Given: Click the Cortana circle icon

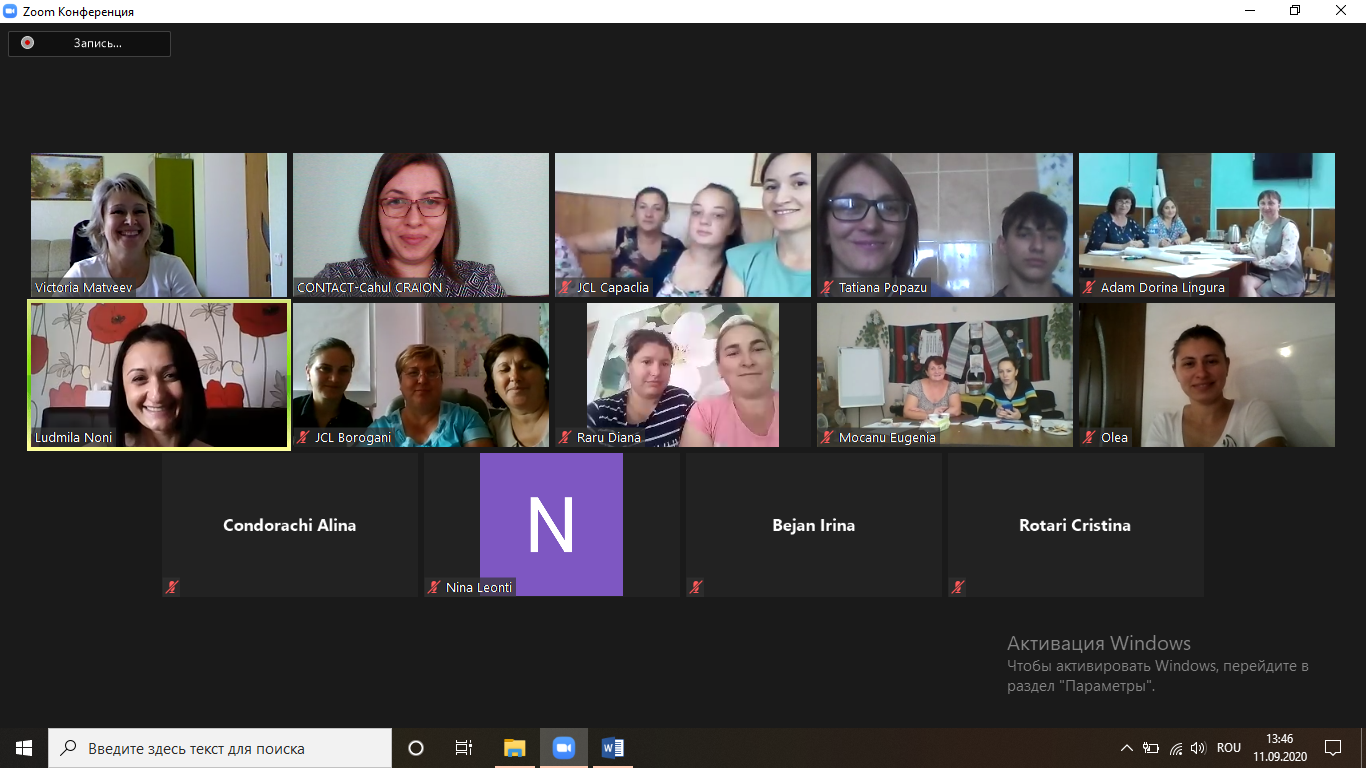Looking at the screenshot, I should 416,748.
